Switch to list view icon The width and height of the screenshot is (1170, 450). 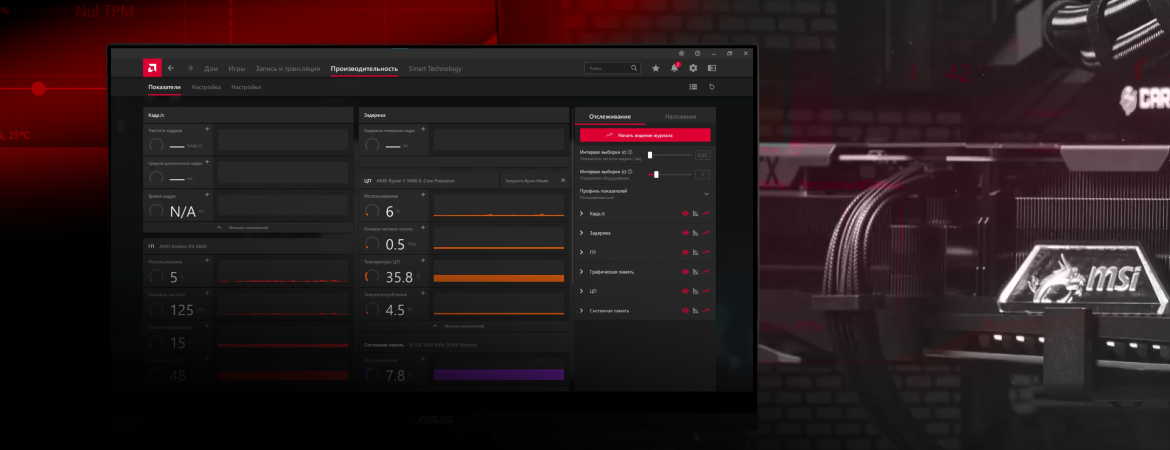pyautogui.click(x=693, y=87)
